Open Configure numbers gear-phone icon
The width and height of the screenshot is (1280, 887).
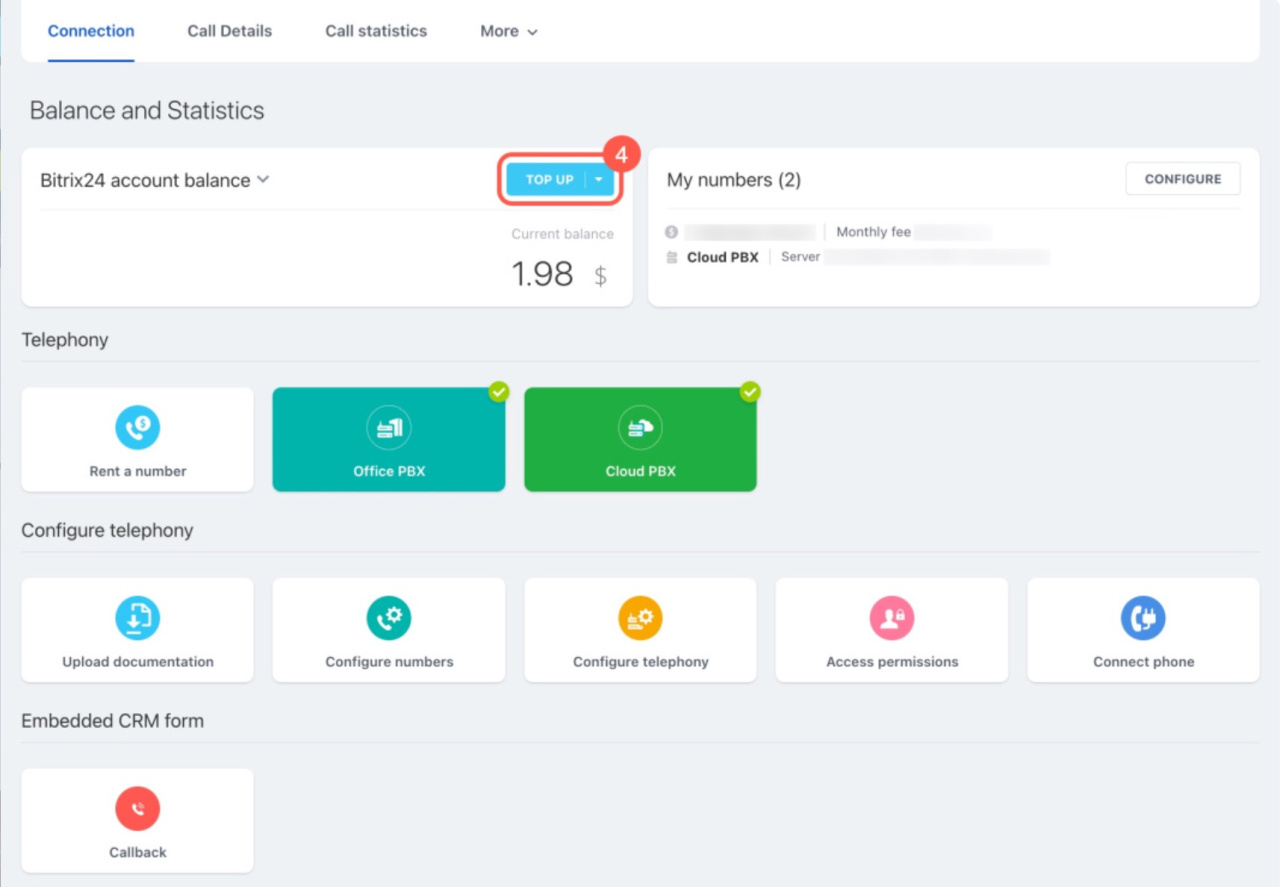(x=389, y=618)
